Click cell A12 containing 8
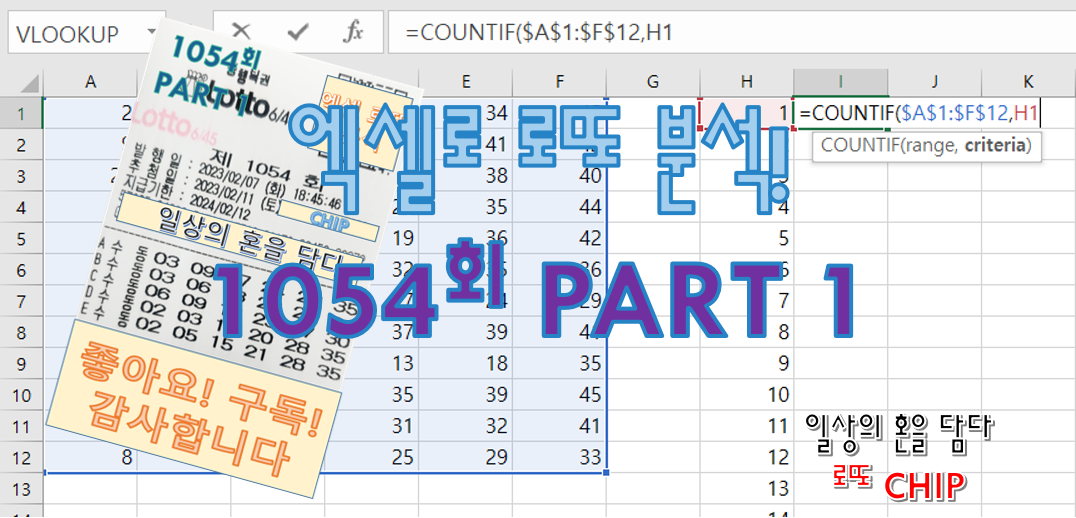This screenshot has width=1076, height=518. 90,457
